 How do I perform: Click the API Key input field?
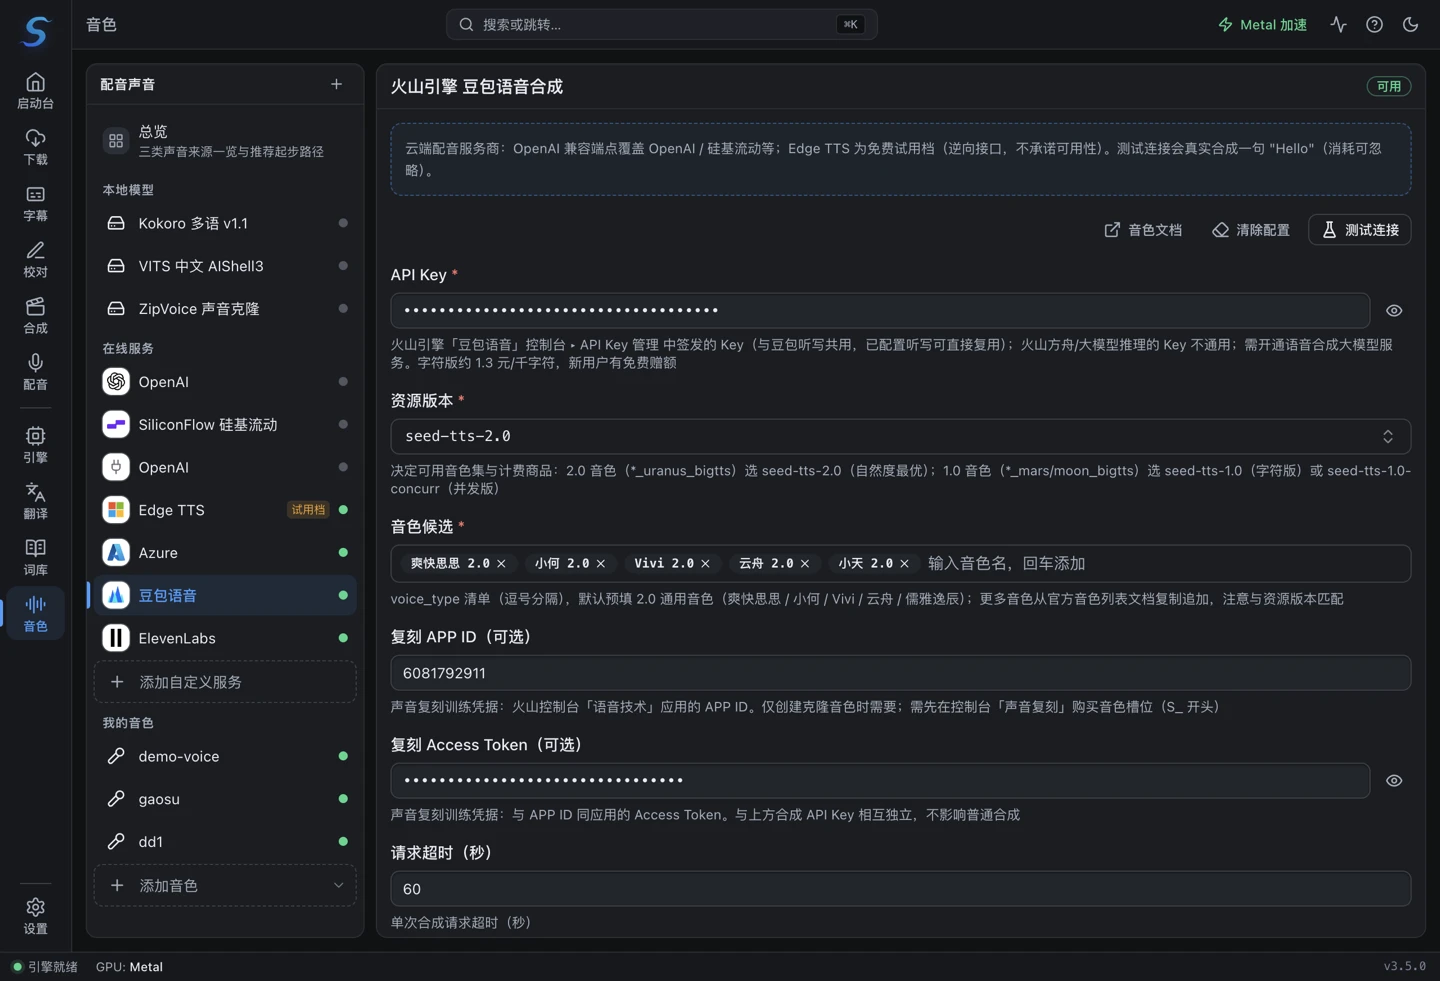(880, 311)
